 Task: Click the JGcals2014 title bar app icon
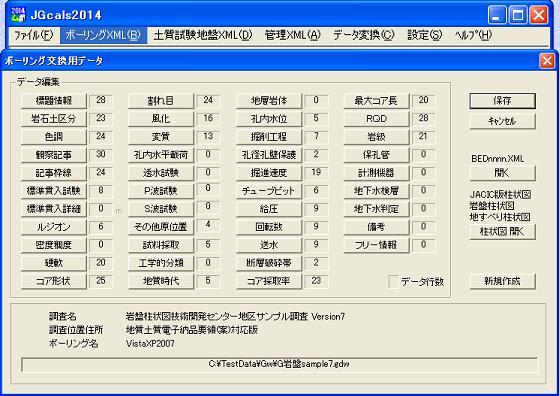point(18,14)
